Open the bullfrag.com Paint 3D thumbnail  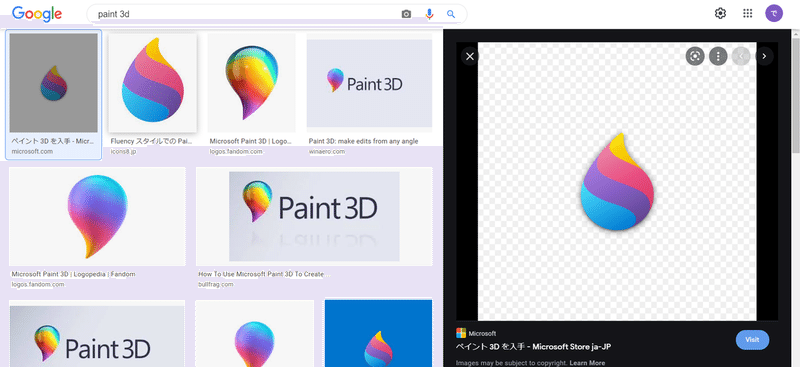tap(314, 216)
